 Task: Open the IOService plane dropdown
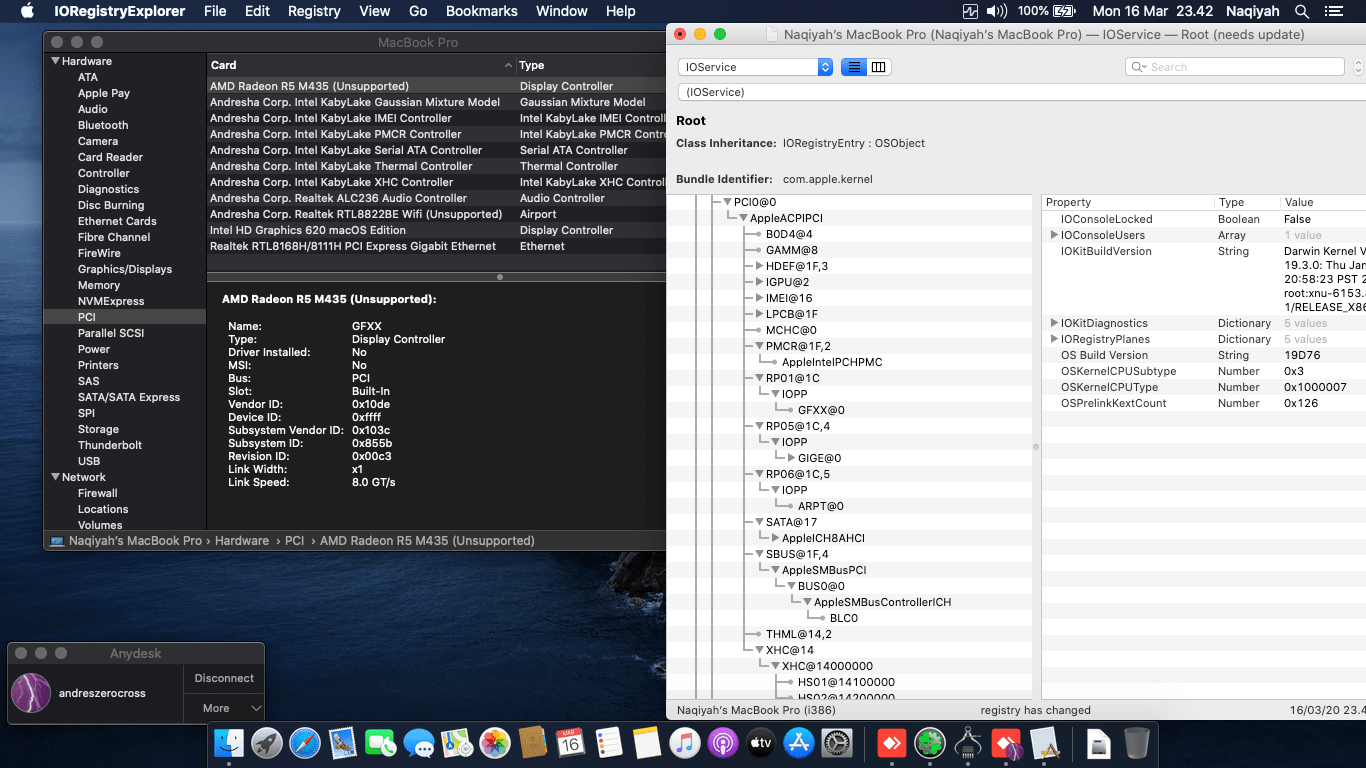coord(755,67)
